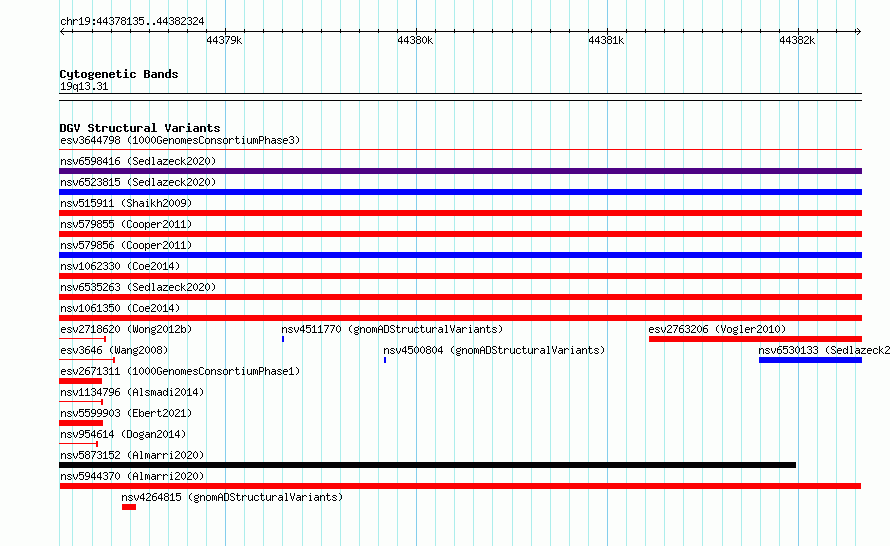Viewport: 890px width, 546px height.
Task: Select the purple nsv6598416 Sedlazeck2020 variant bar
Action: (460, 171)
